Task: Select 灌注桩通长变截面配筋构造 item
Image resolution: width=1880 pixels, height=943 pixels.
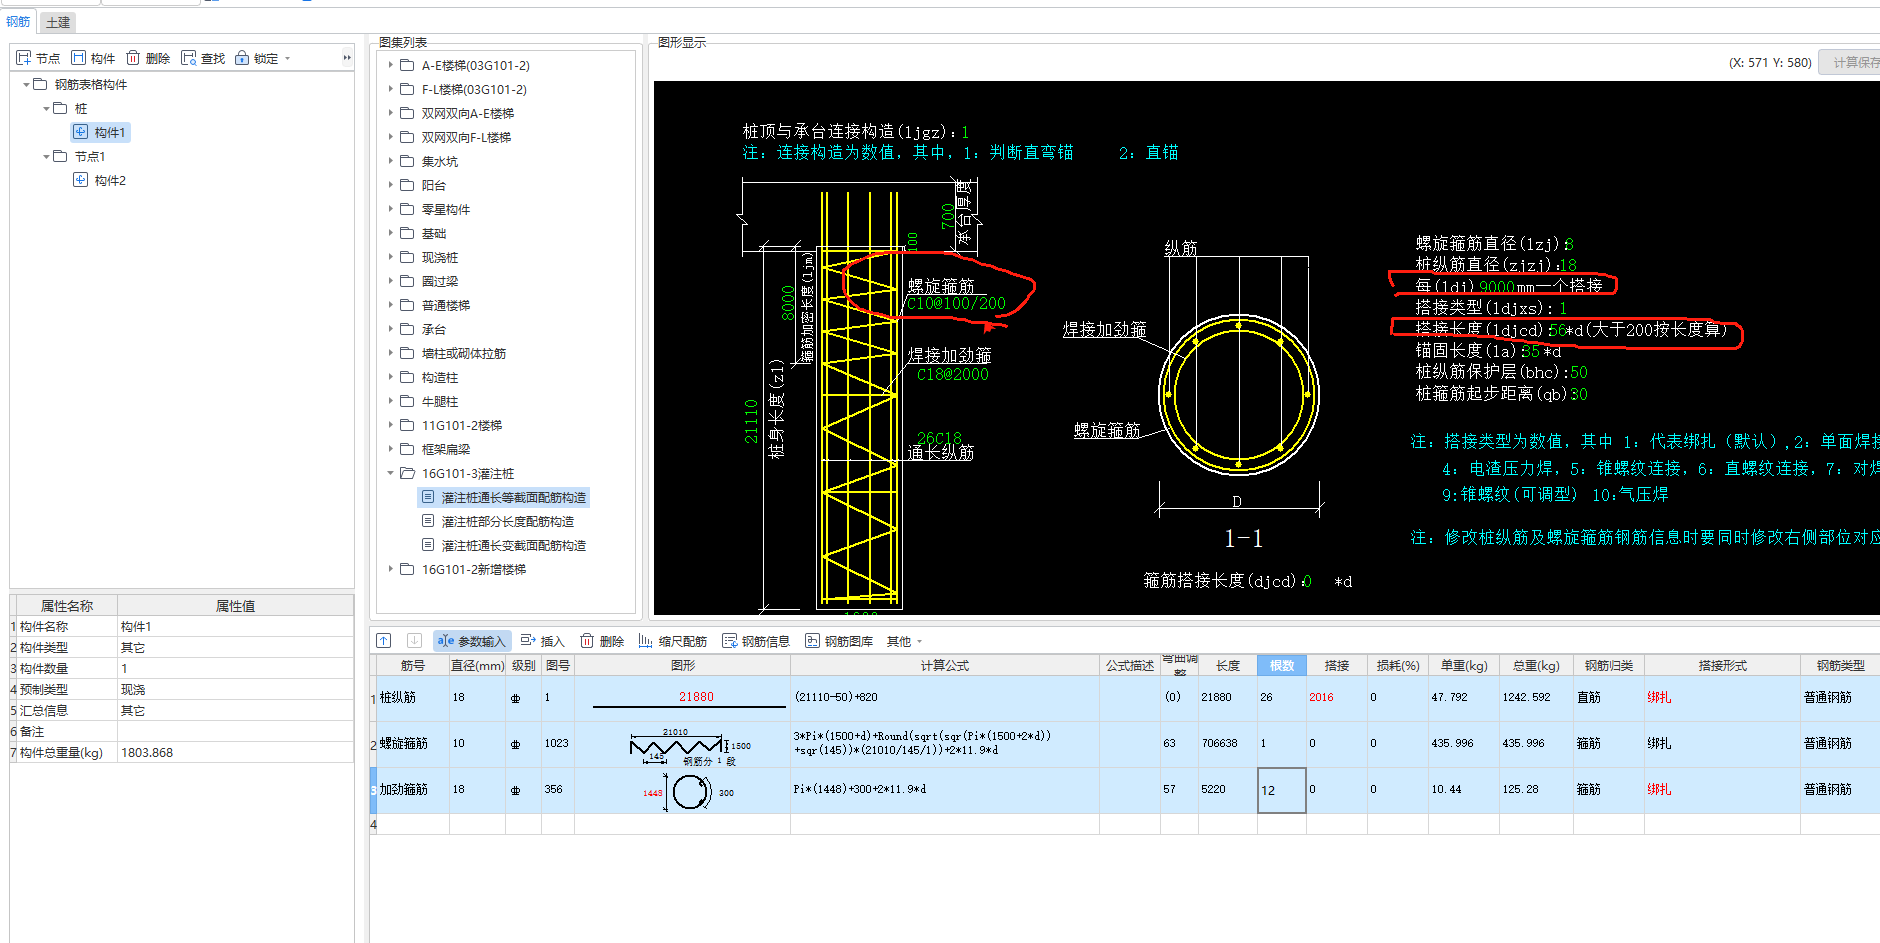Action: coord(513,545)
